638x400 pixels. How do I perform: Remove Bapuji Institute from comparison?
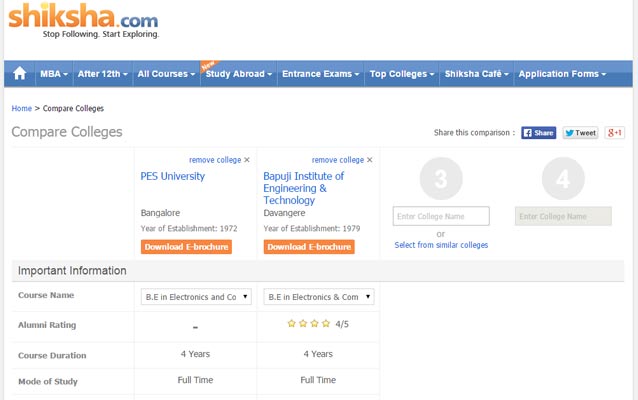(x=342, y=160)
